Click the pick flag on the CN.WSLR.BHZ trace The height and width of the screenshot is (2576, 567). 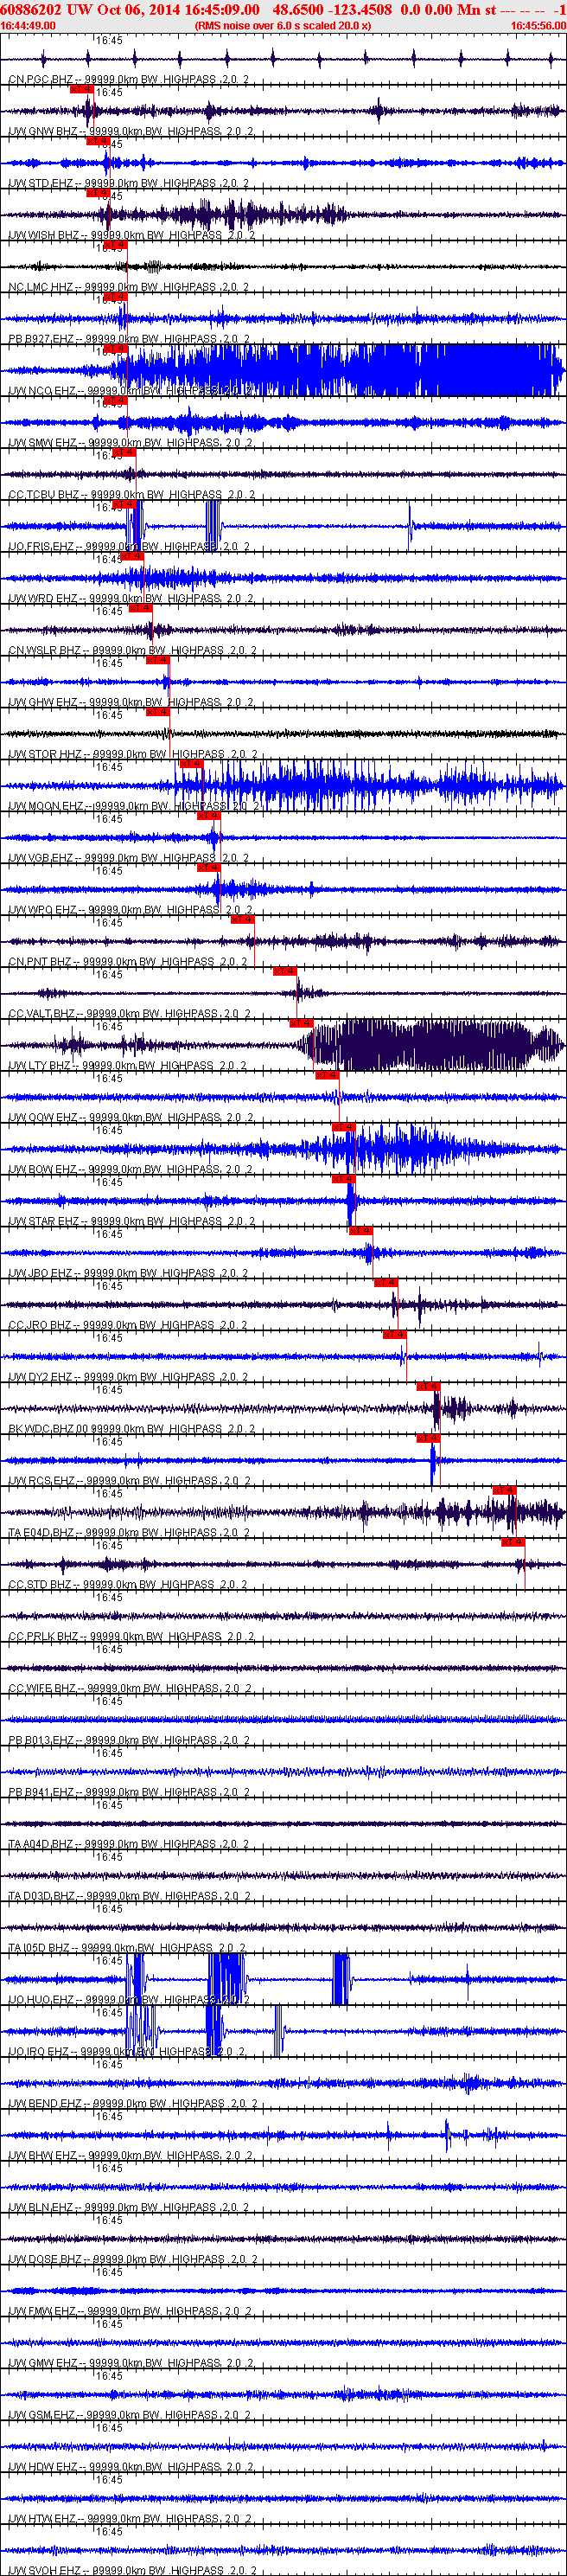140,608
